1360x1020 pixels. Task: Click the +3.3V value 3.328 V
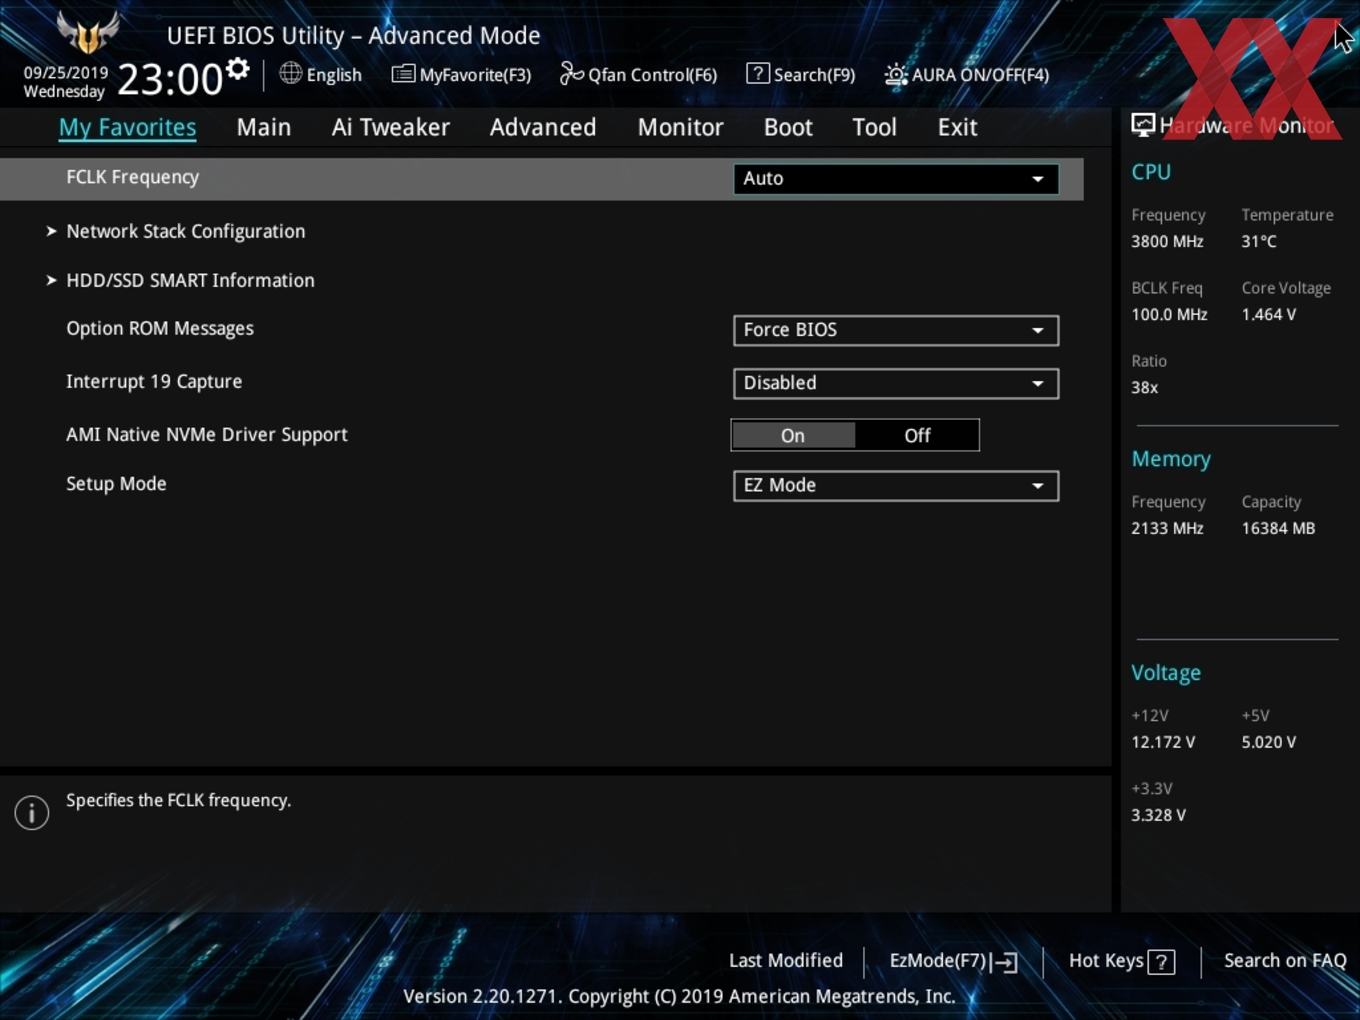(x=1158, y=815)
